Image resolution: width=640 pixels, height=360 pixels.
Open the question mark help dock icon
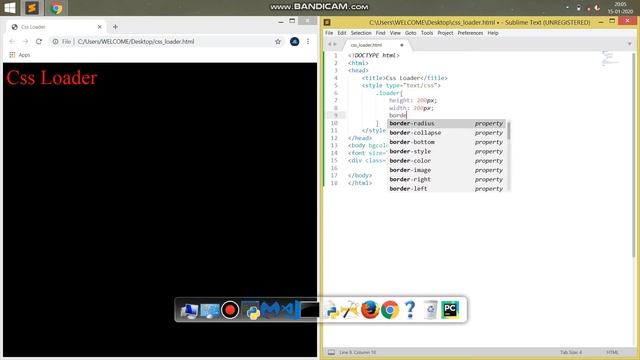pos(410,310)
